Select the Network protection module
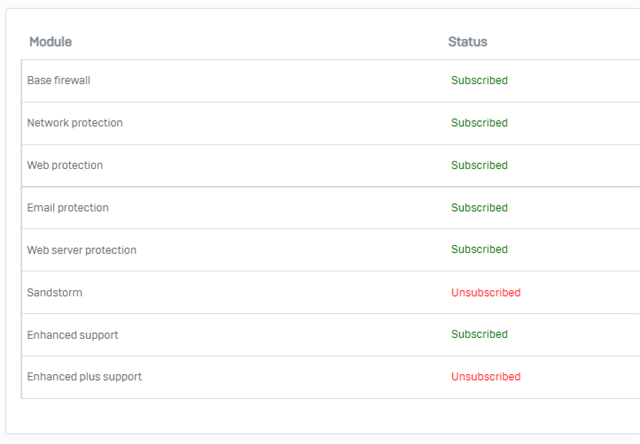 [75, 123]
